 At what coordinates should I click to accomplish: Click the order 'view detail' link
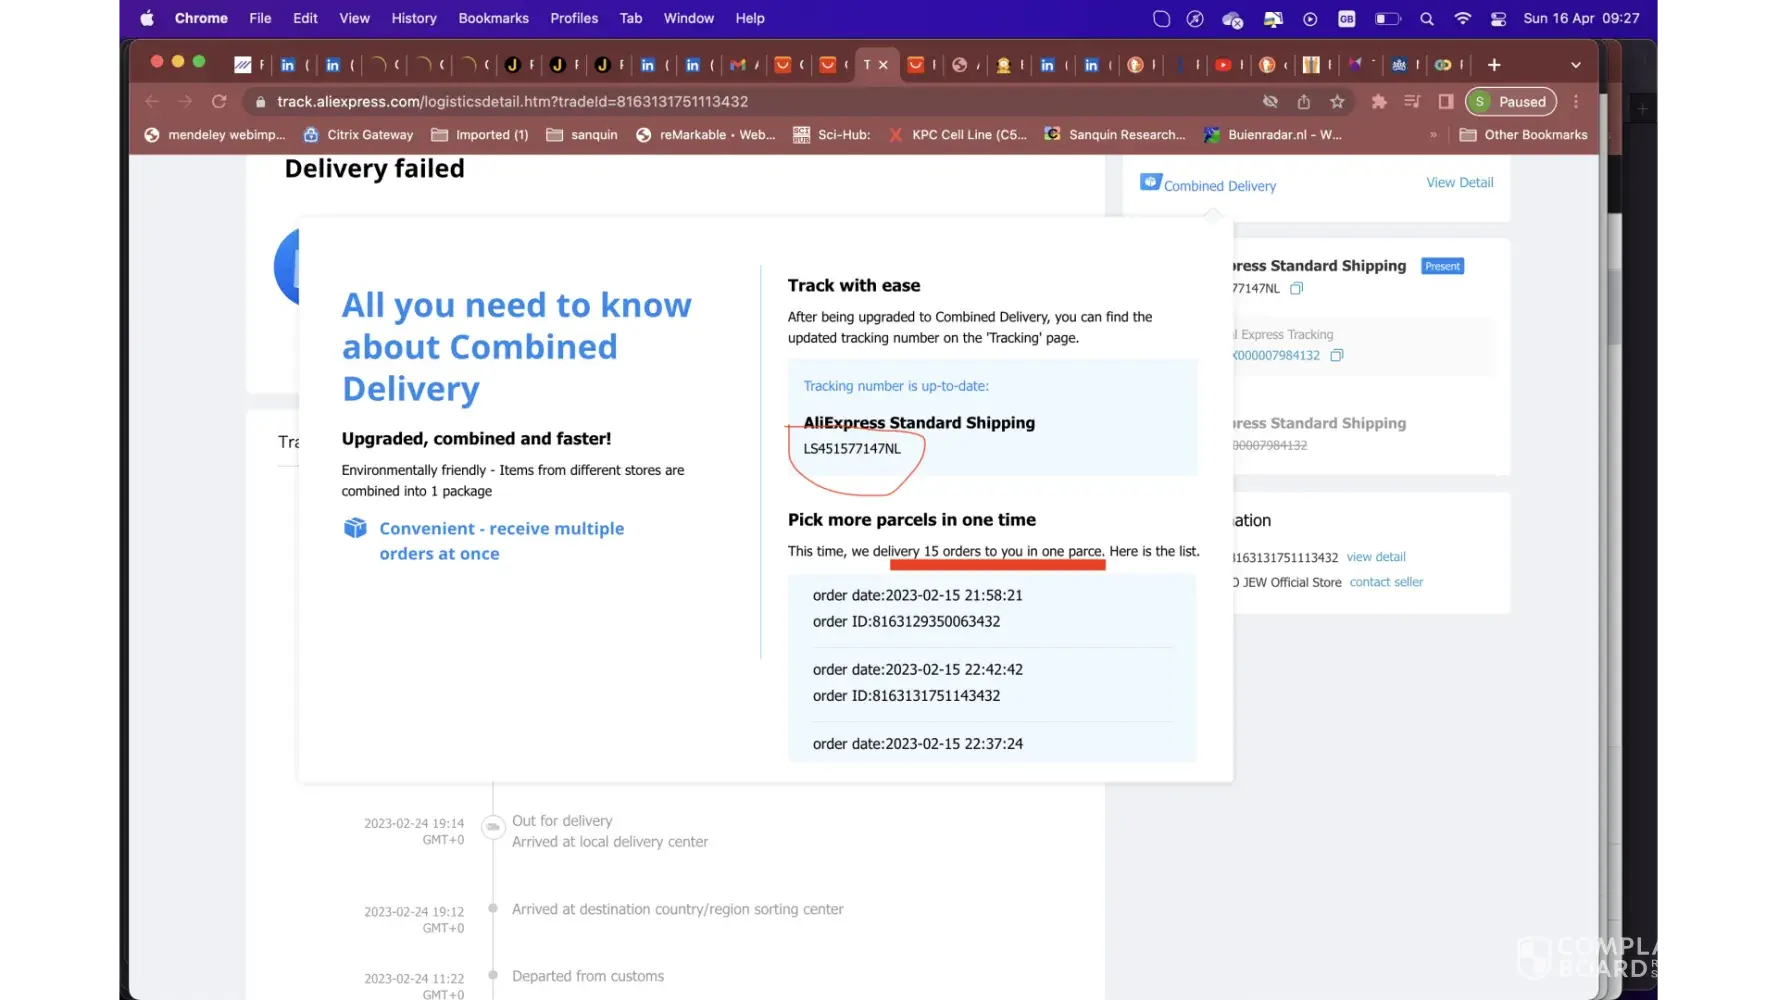[1376, 557]
